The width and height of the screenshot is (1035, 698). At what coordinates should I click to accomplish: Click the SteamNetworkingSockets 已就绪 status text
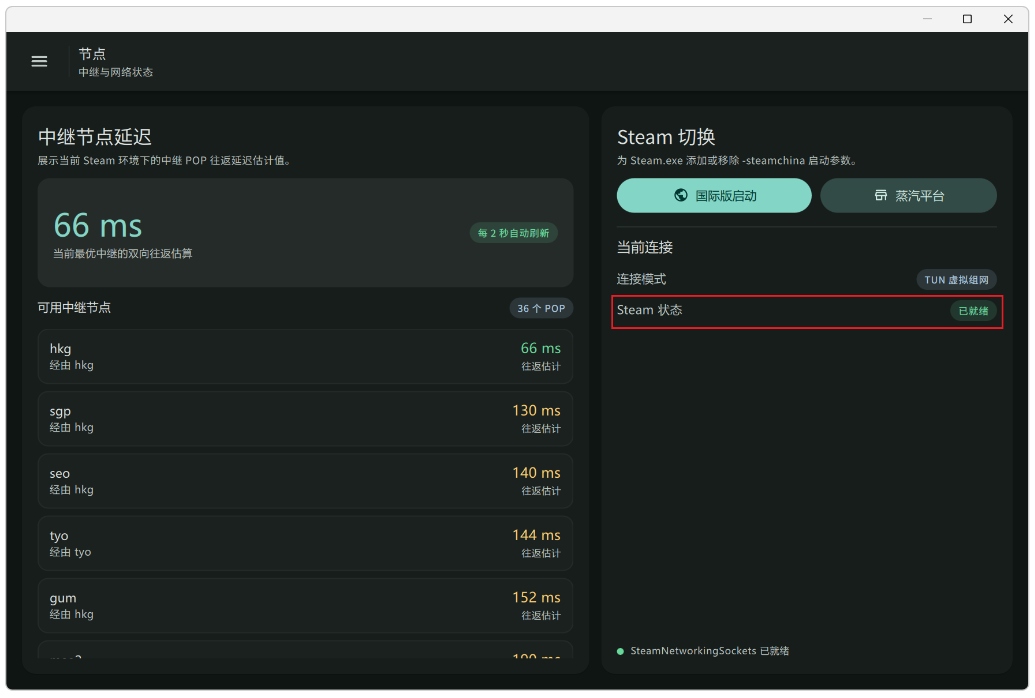pos(710,651)
